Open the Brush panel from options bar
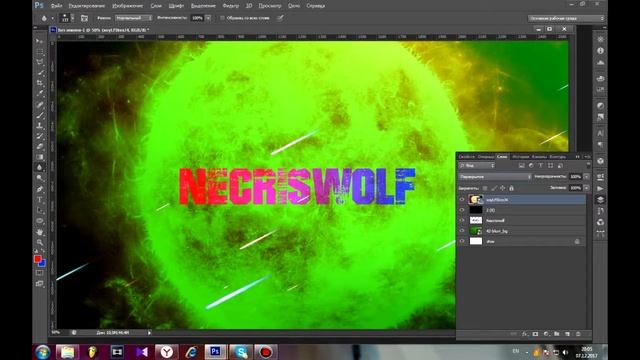The width and height of the screenshot is (640, 360). click(x=84, y=18)
